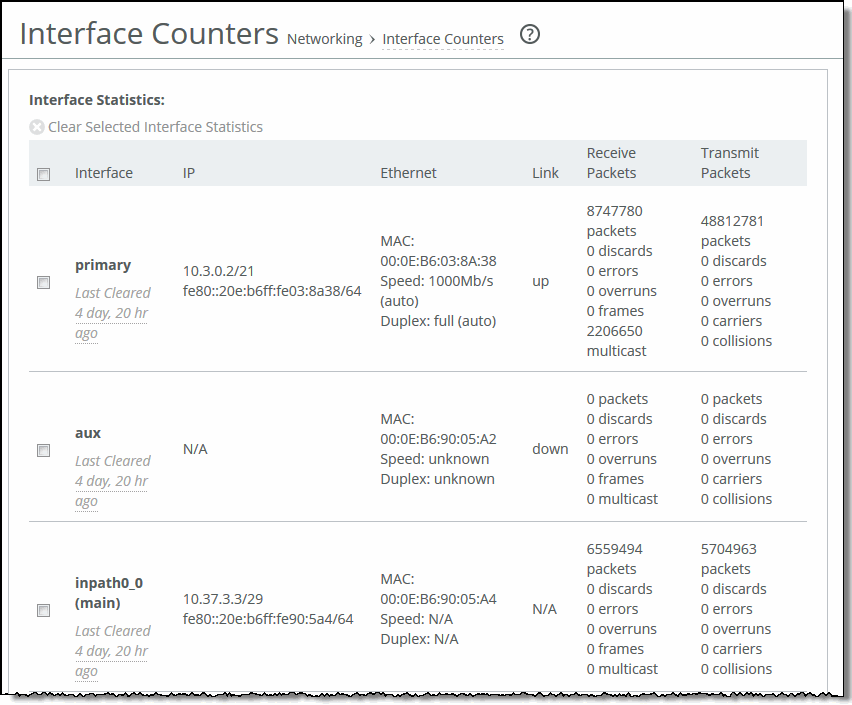The image size is (852, 705).
Task: Click the Interface column header
Action: point(104,173)
